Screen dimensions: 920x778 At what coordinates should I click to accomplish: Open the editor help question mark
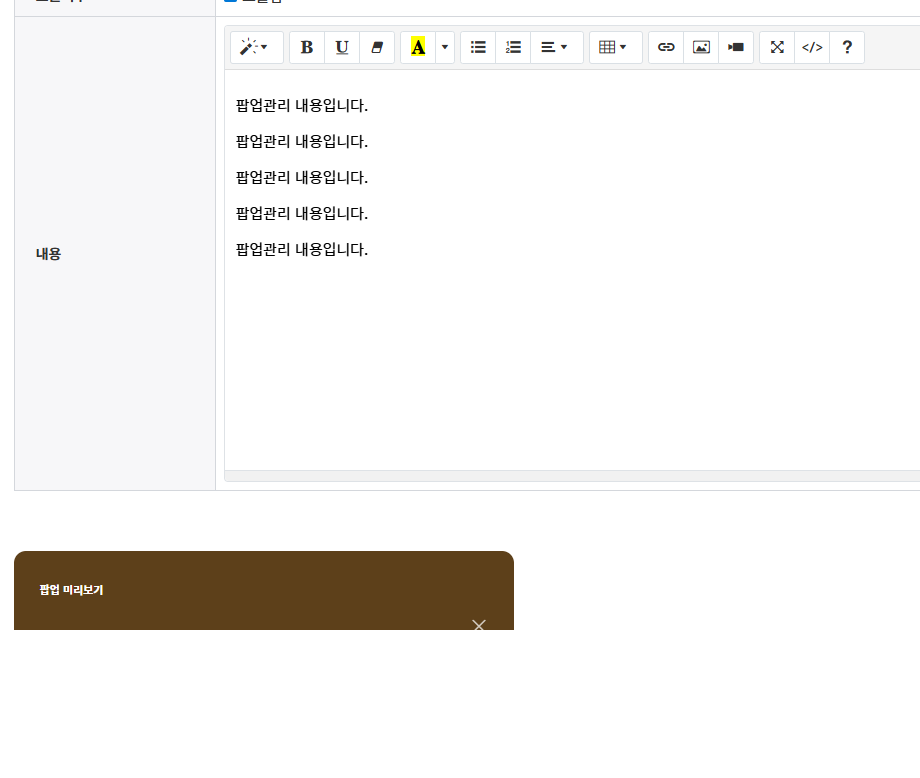point(847,47)
